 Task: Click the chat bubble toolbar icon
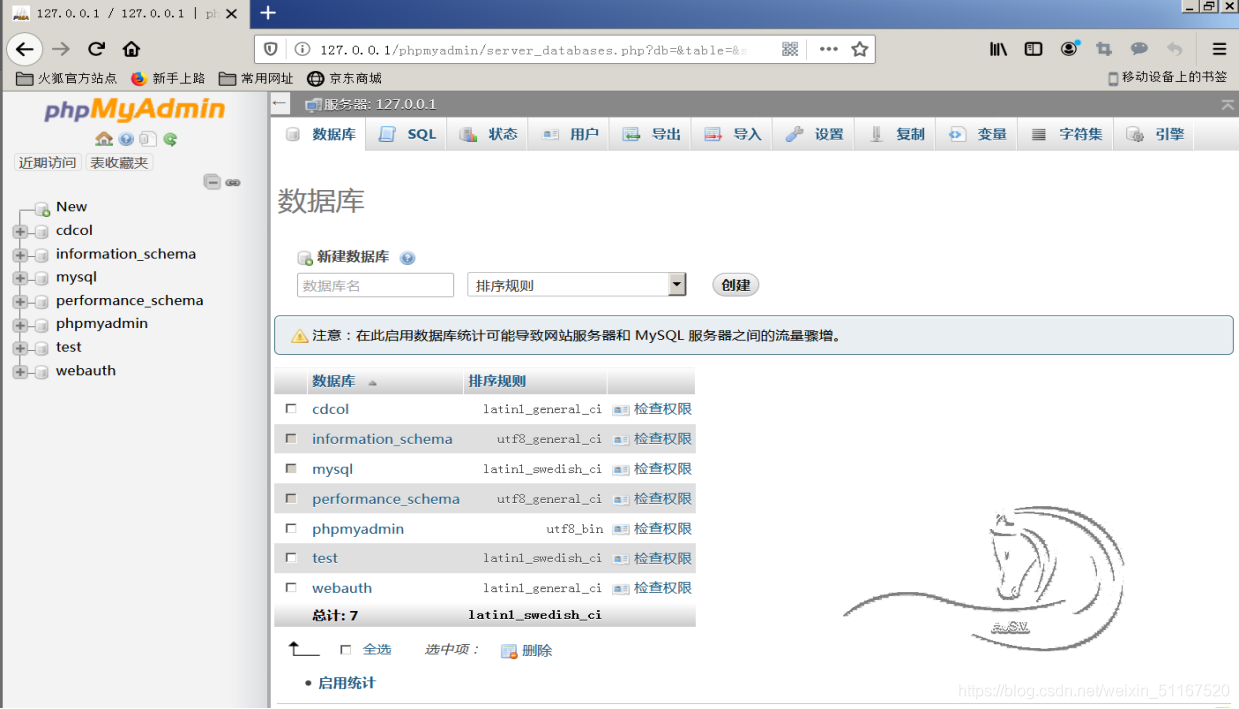(x=1139, y=49)
